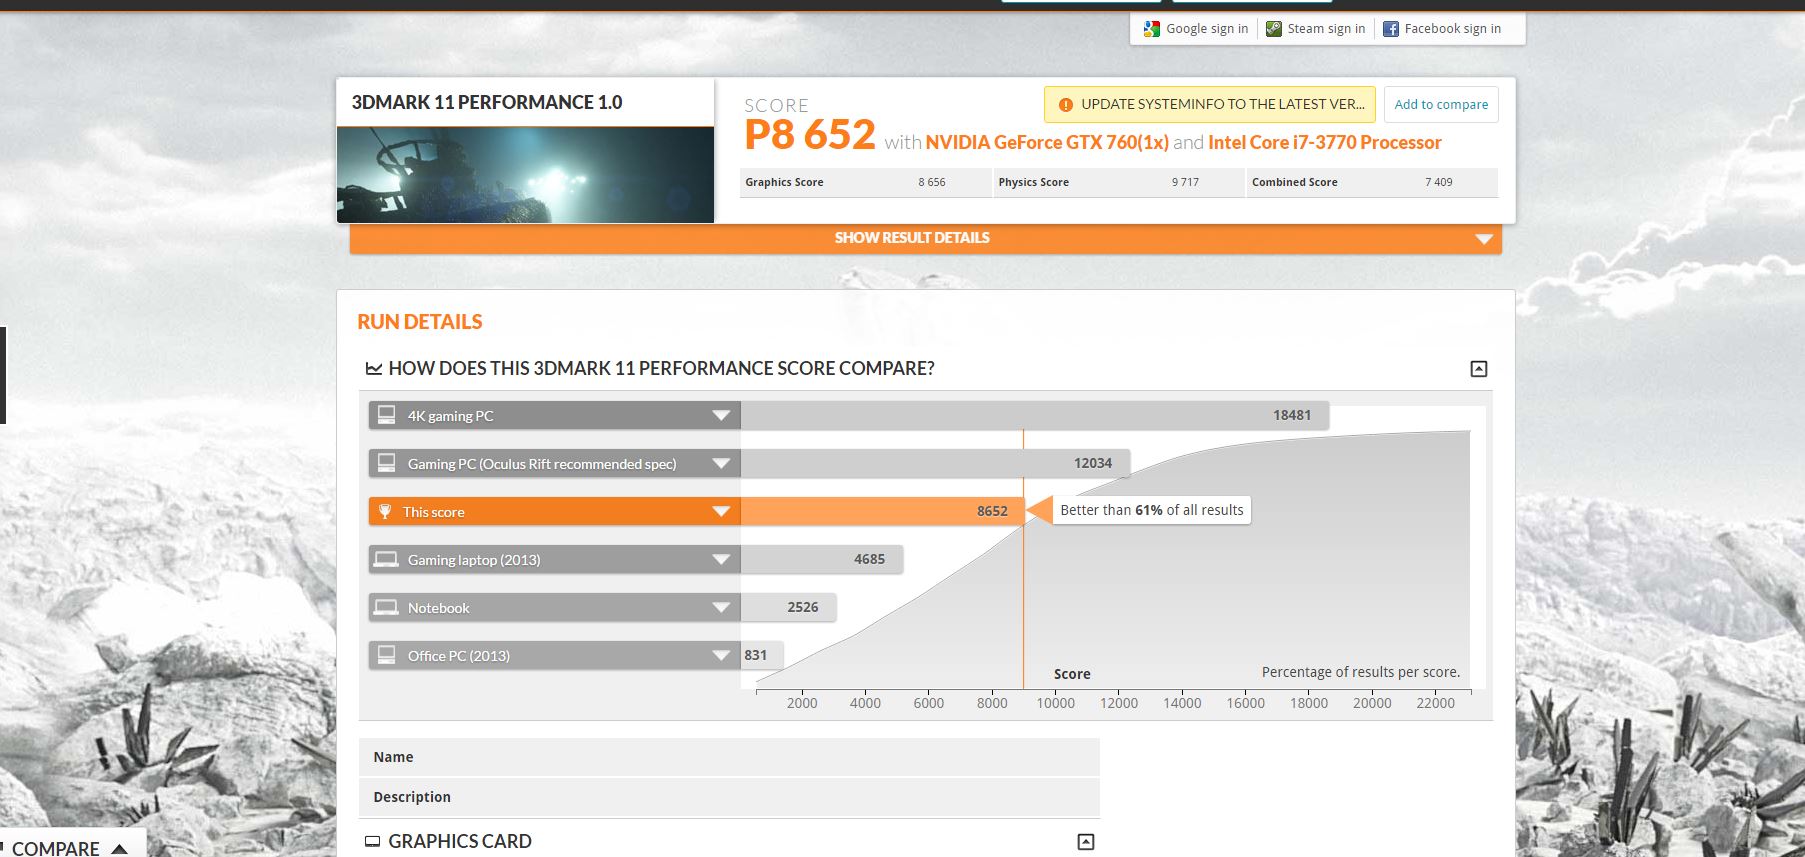Click the Gaming PC Oculus Rift monitor icon

tap(386, 463)
